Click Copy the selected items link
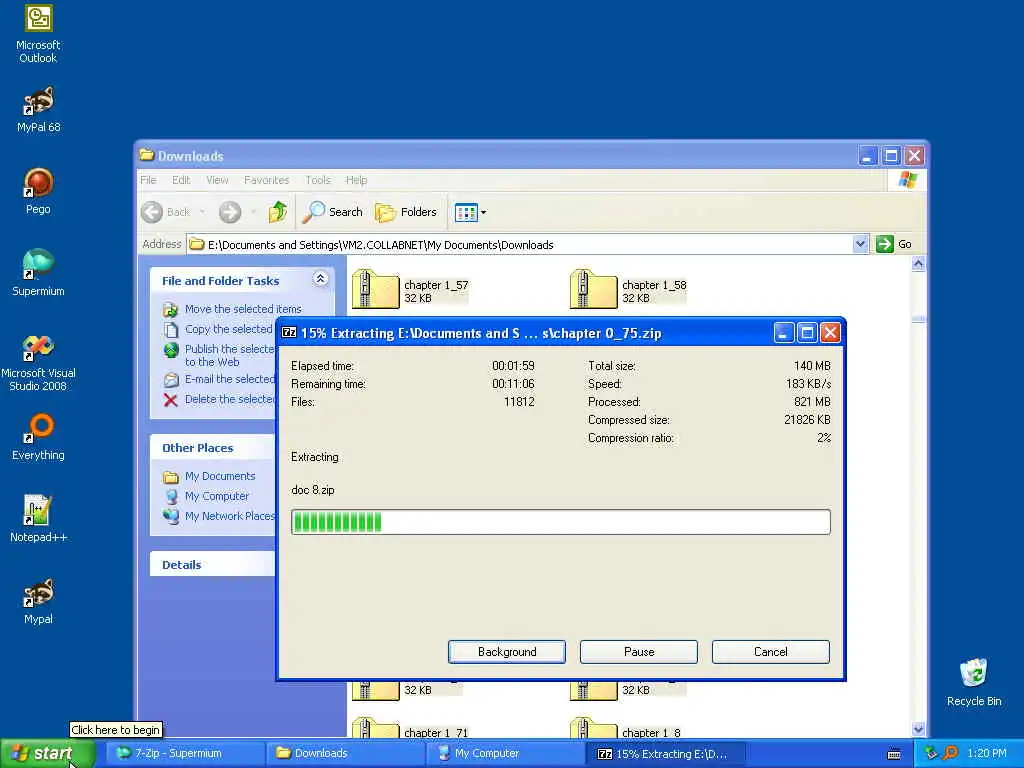 (218, 329)
